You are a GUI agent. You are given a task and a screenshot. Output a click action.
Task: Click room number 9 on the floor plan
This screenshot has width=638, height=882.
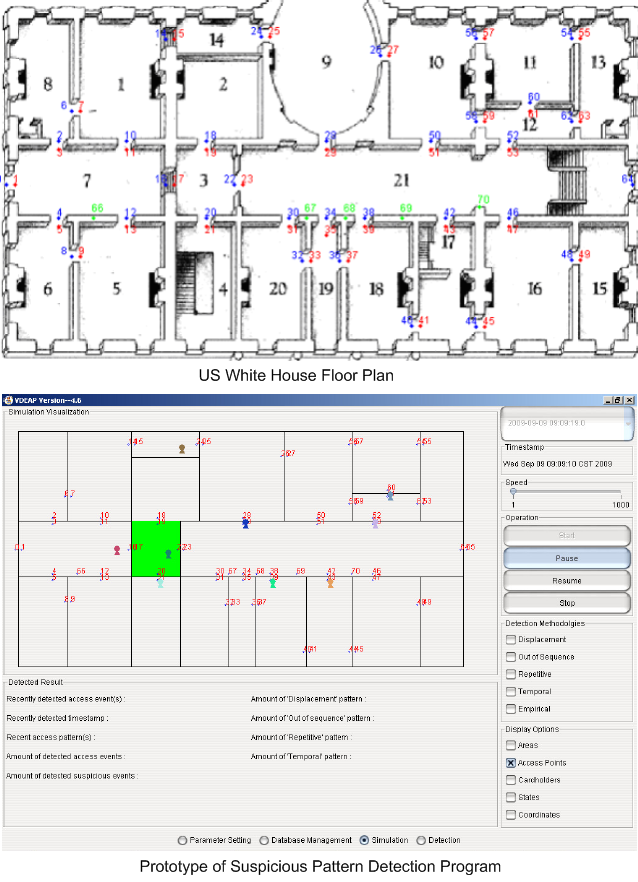coord(326,61)
